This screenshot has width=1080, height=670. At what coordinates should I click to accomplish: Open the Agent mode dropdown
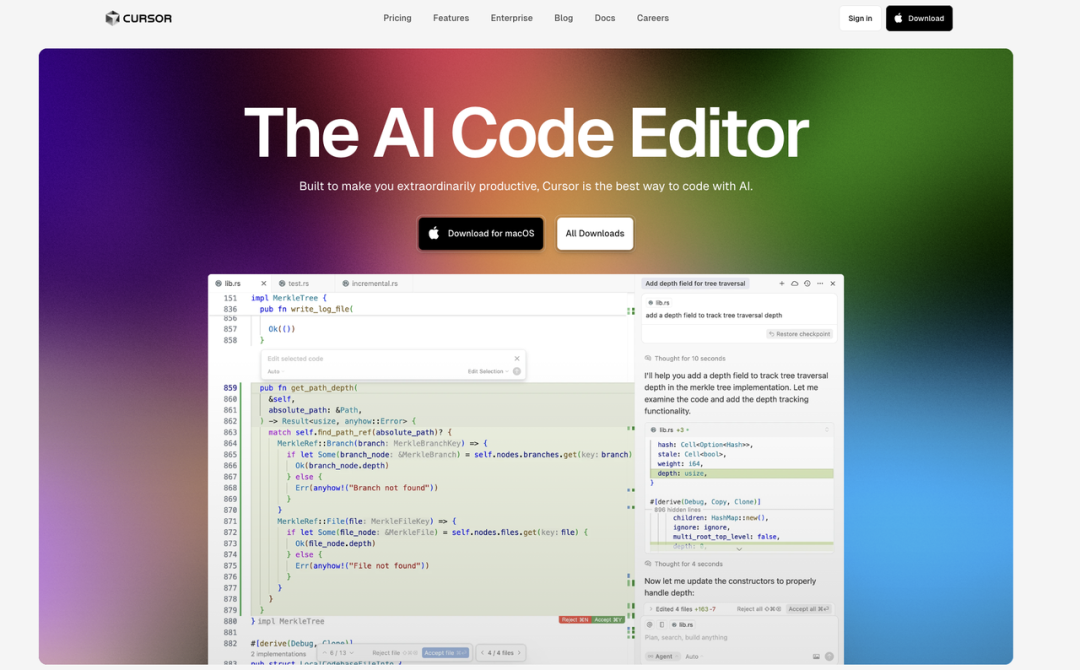click(663, 656)
